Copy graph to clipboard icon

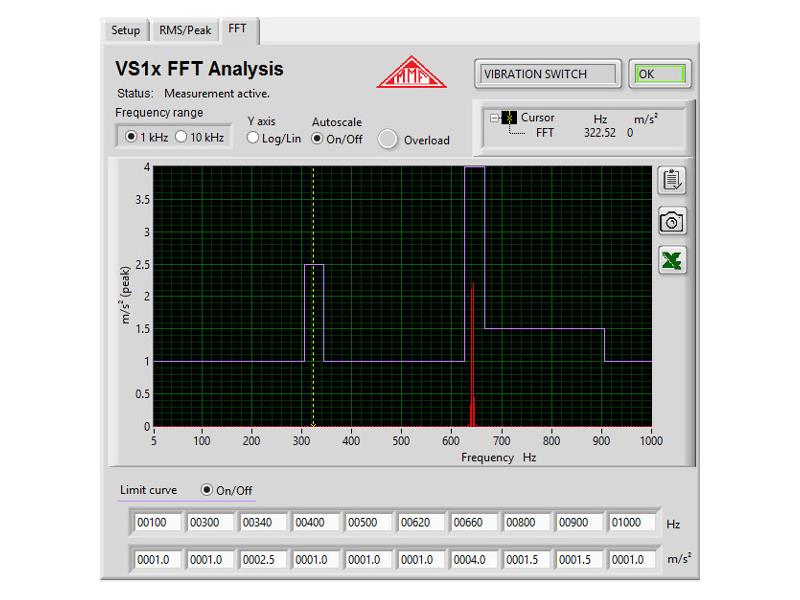[x=672, y=181]
